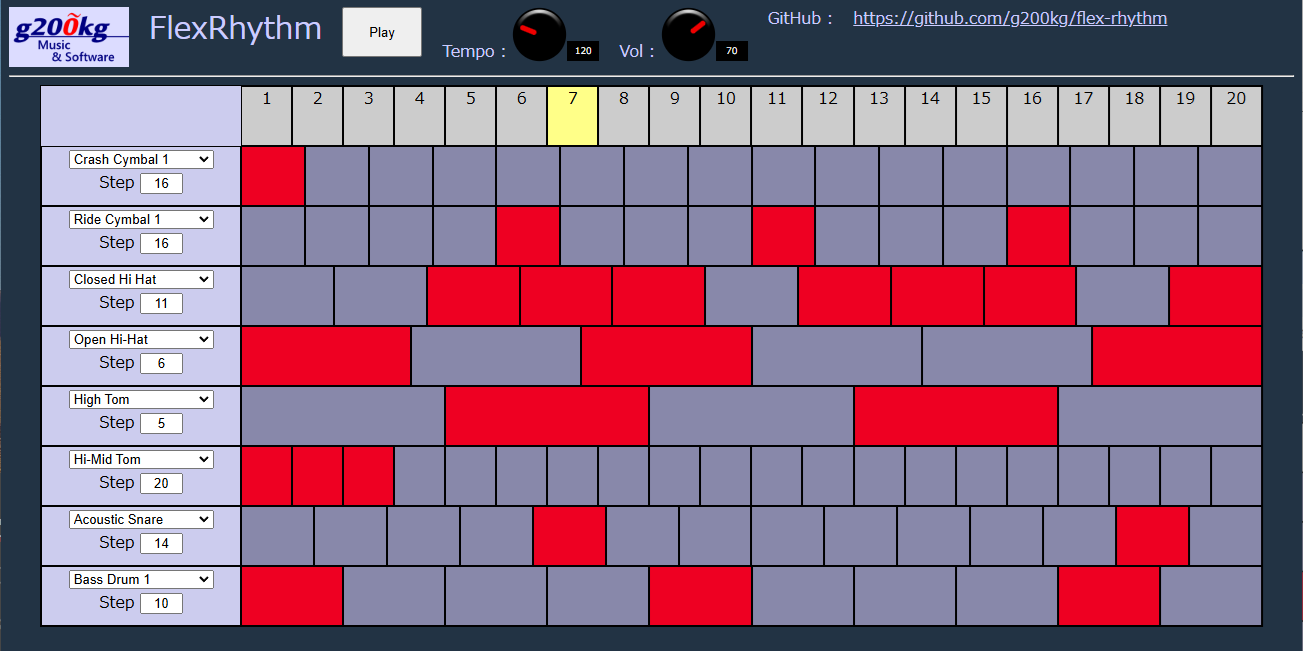1303x651 pixels.
Task: Change the Step value for Open Hi-Hat
Action: pyautogui.click(x=161, y=362)
